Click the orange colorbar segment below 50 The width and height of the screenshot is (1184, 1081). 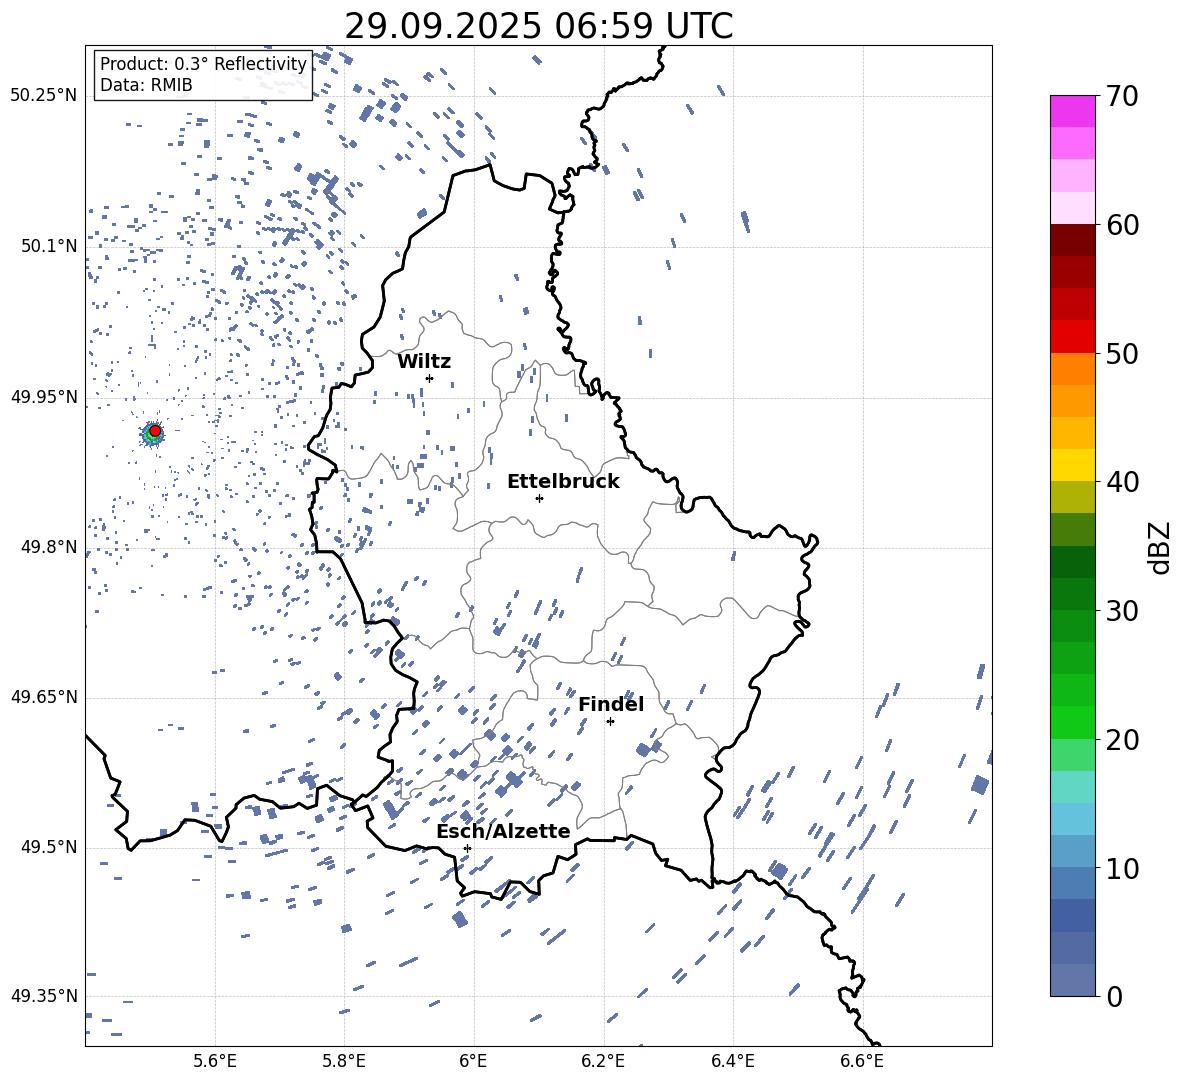(x=1073, y=369)
